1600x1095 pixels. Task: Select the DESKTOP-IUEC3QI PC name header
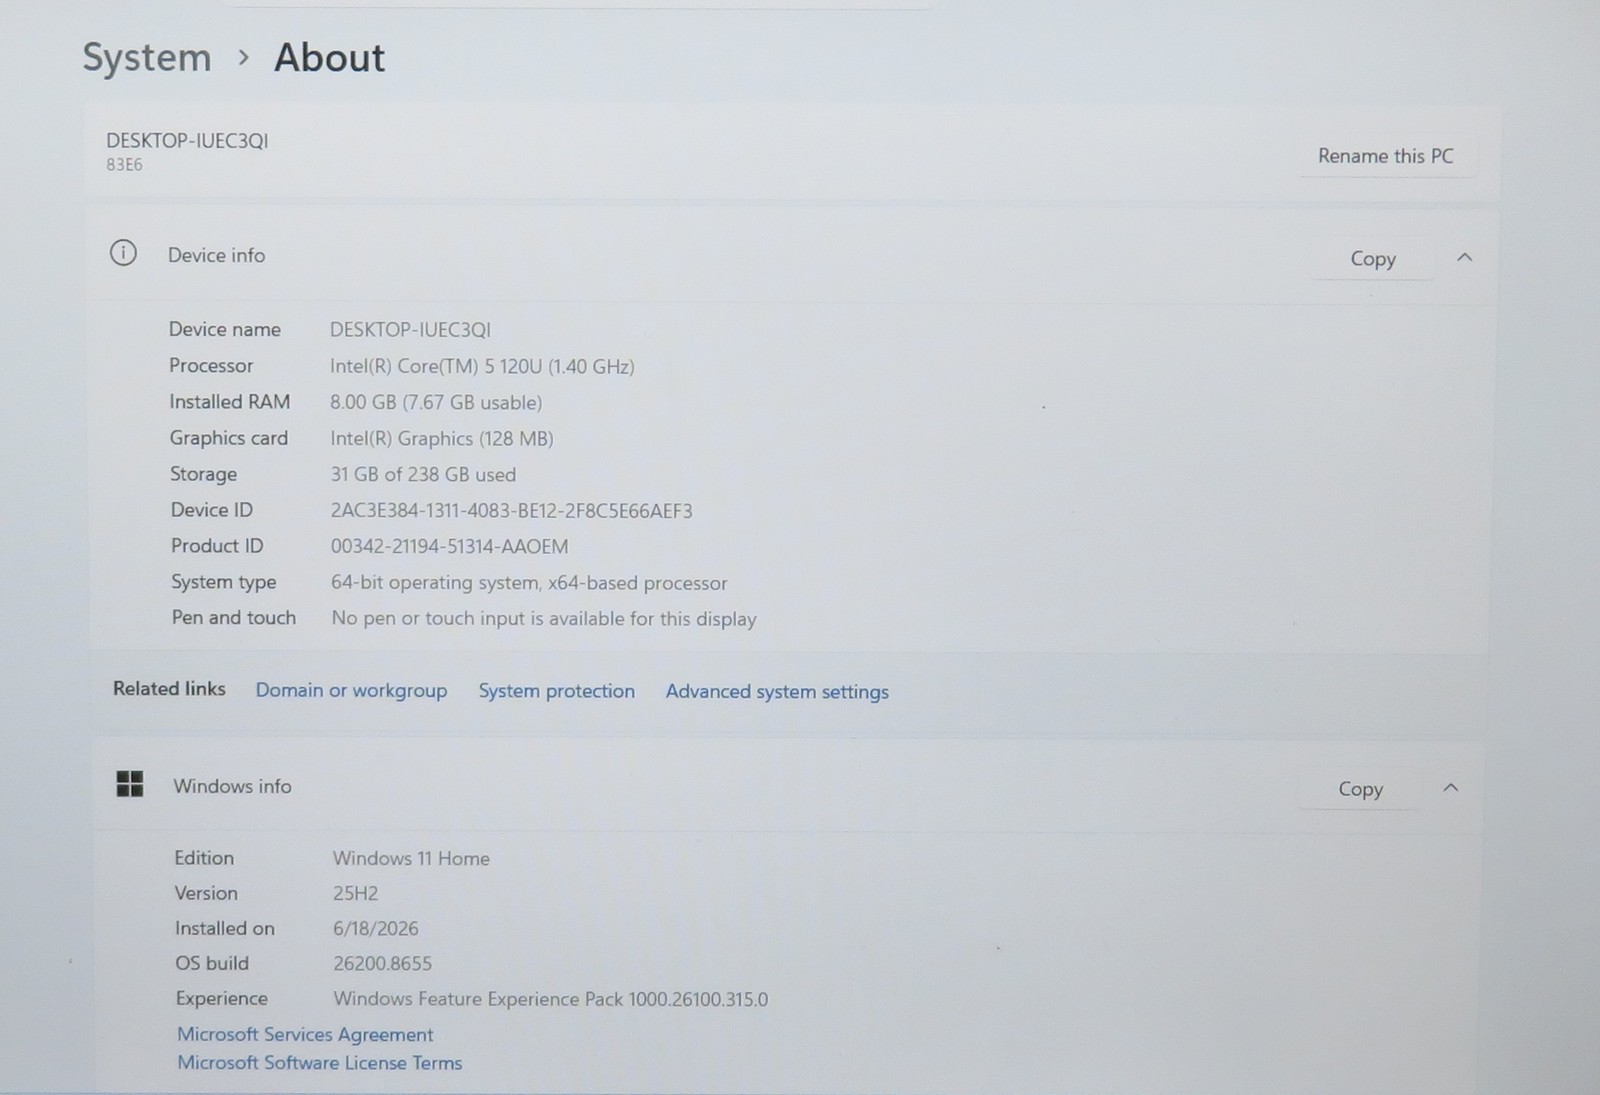click(x=187, y=141)
